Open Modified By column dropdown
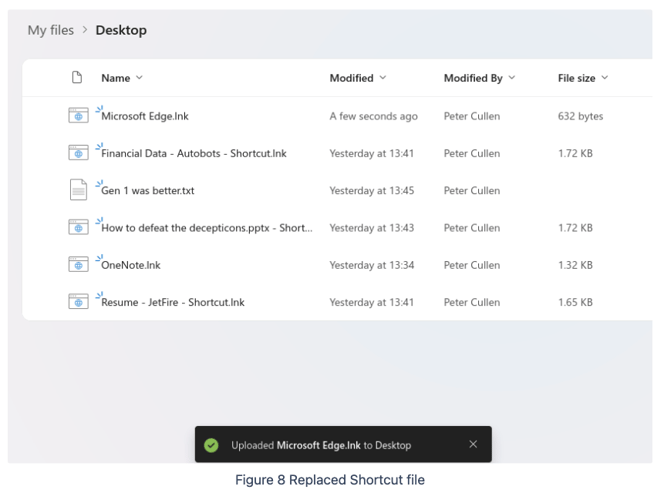Viewport: 664px width, 493px height. [512, 78]
